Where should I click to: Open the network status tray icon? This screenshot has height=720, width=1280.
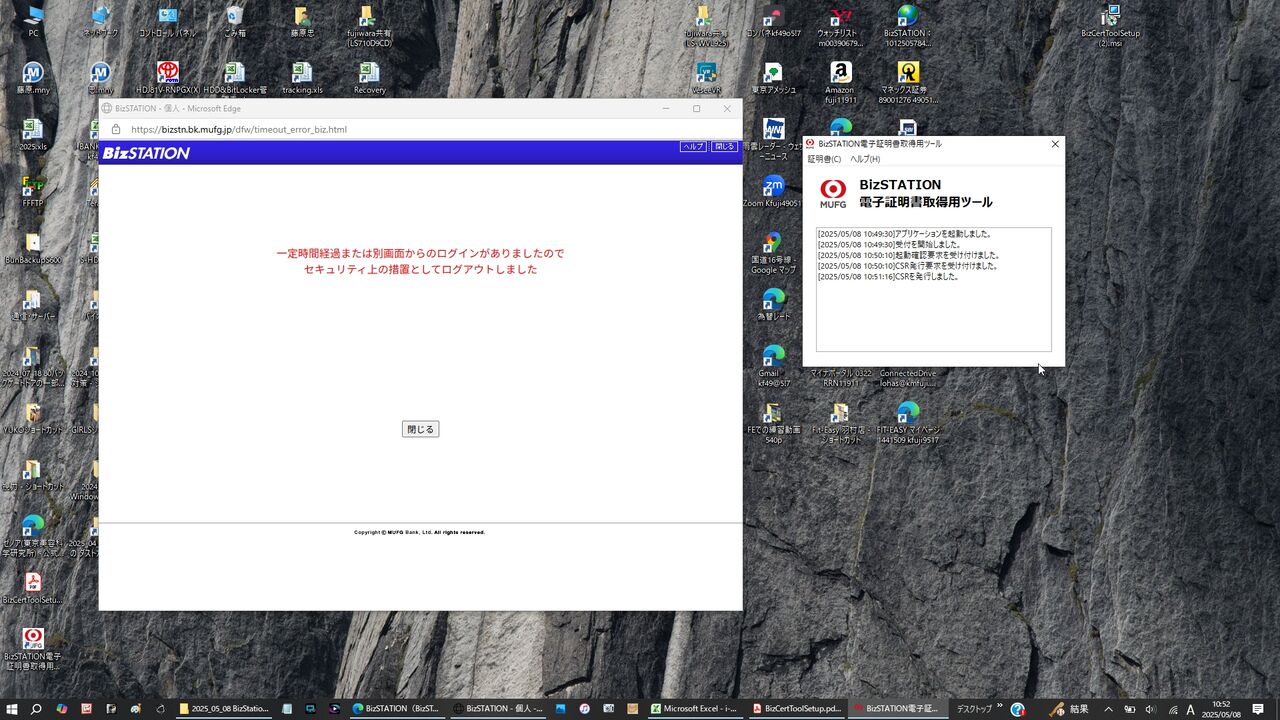click(x=1172, y=709)
